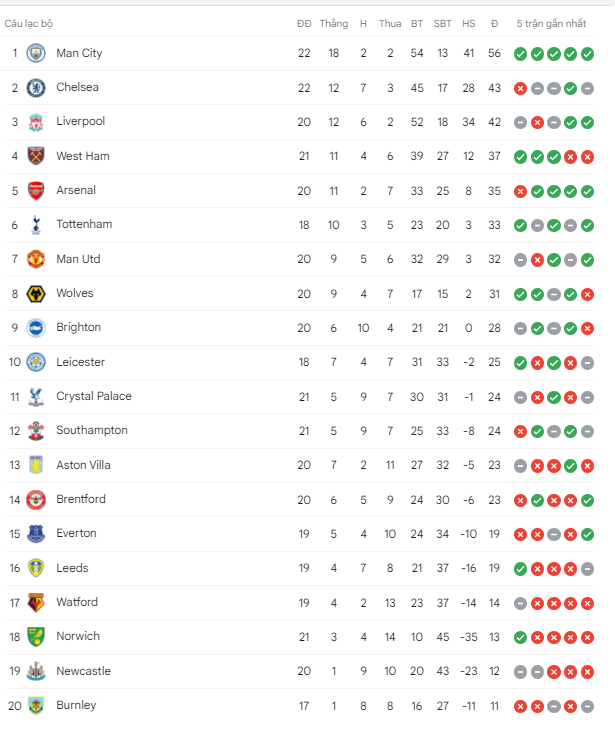615x730 pixels.
Task: Select the Everton row name
Action: click(x=76, y=533)
